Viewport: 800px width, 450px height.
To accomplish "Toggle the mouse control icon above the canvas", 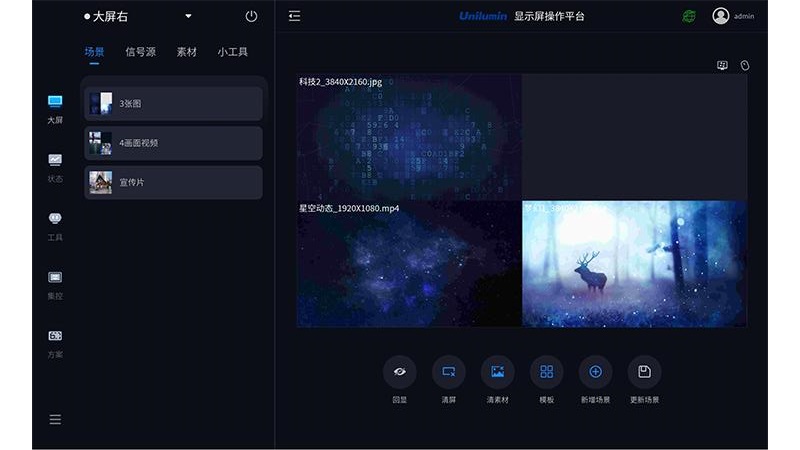I will point(744,66).
